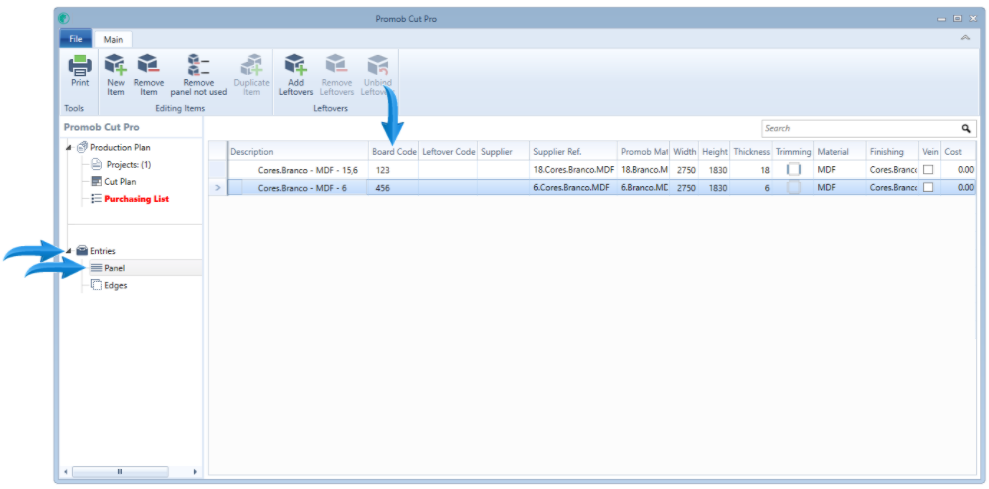989x489 pixels.
Task: Toggle Trimming checkbox for board 456
Action: pyautogui.click(x=793, y=187)
